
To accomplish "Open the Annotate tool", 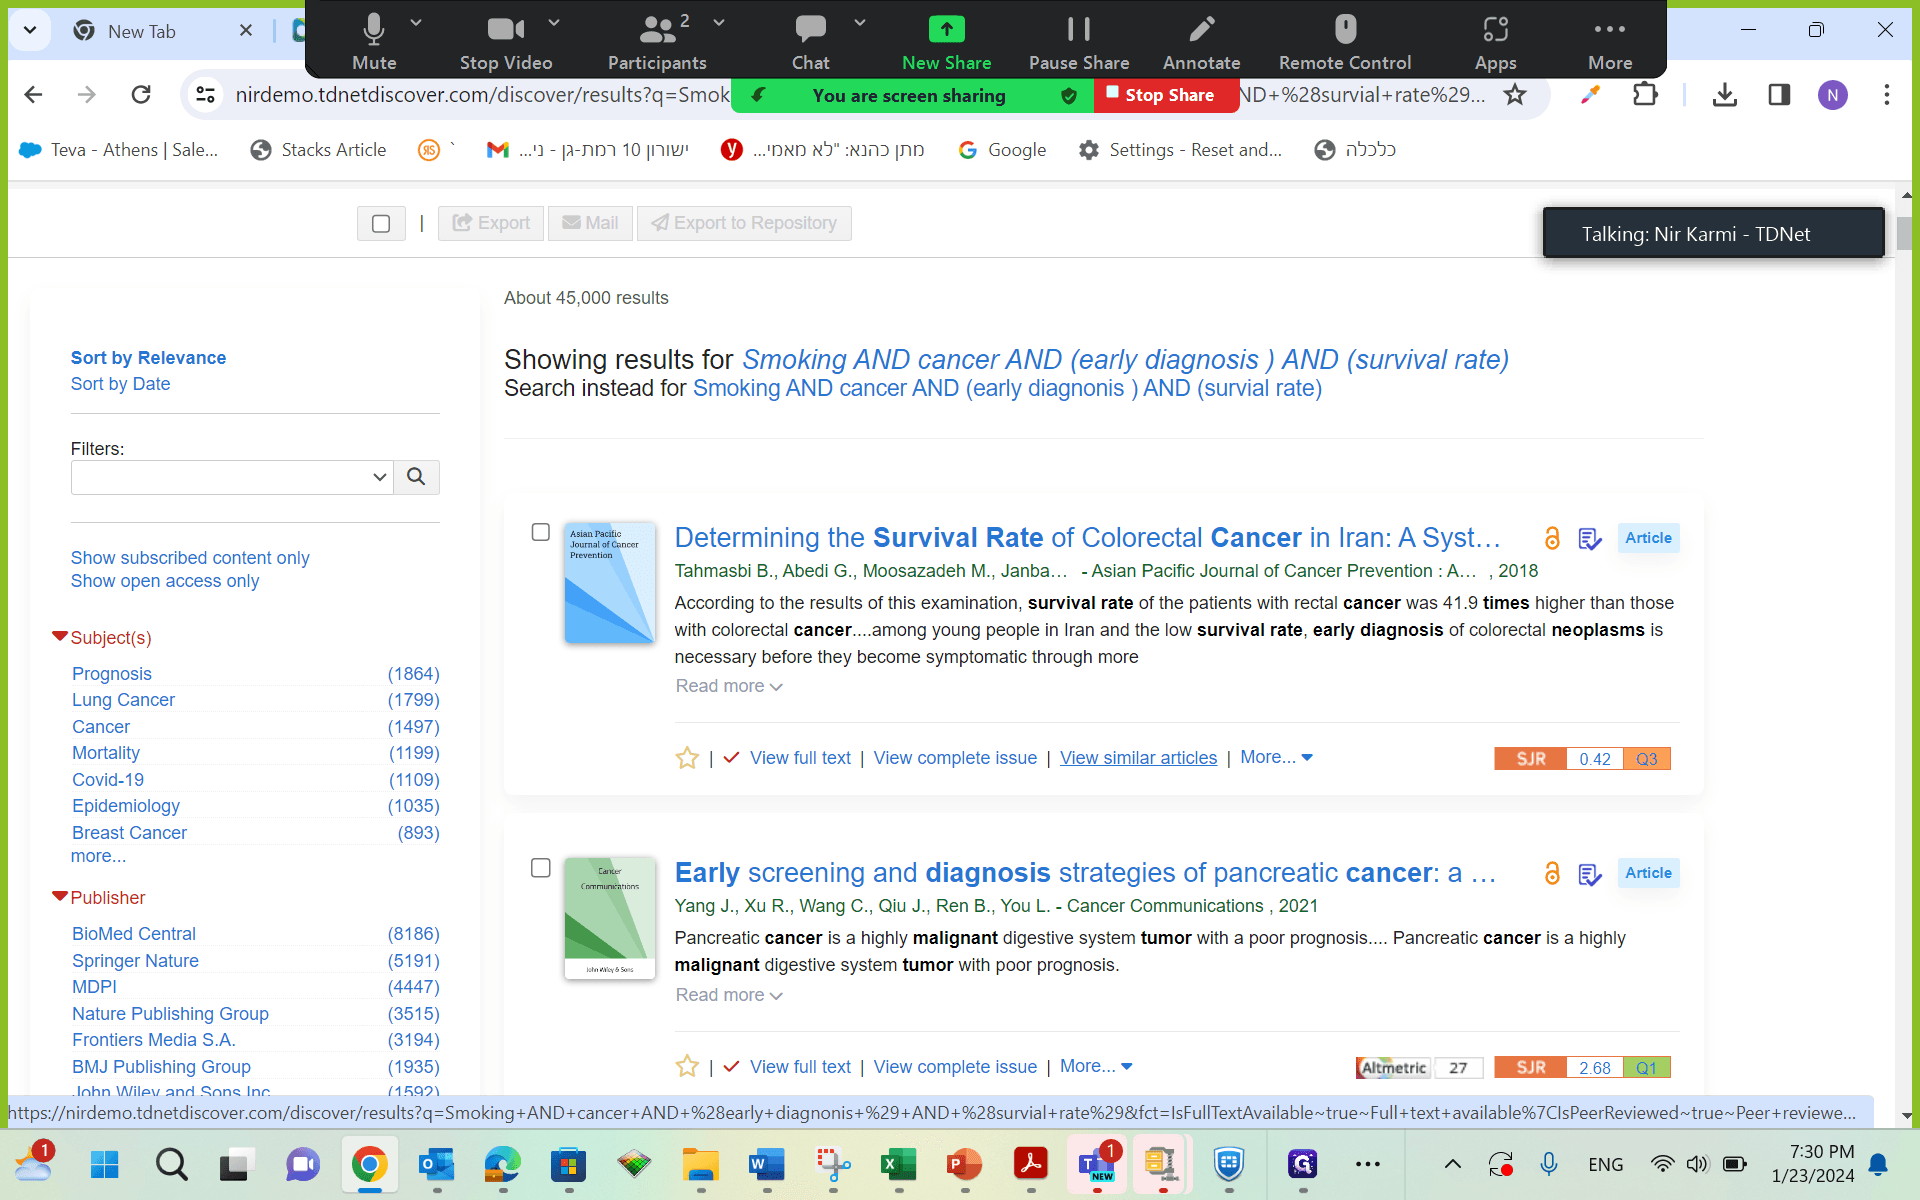I will click(1201, 42).
